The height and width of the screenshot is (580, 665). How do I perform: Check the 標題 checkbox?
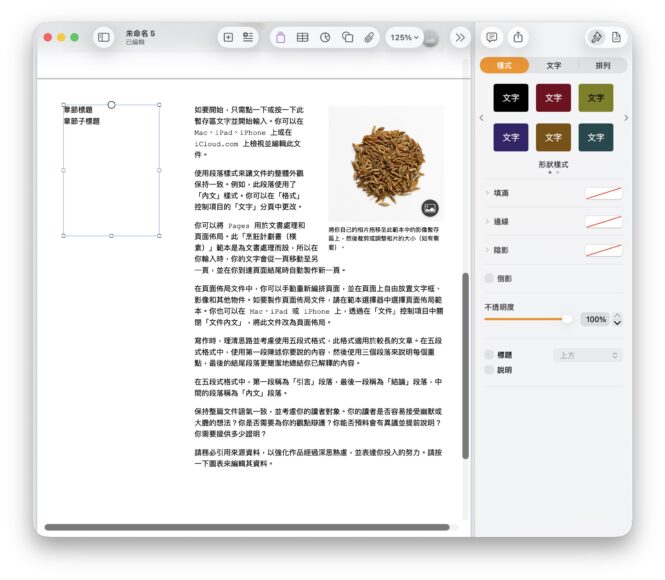pyautogui.click(x=489, y=355)
